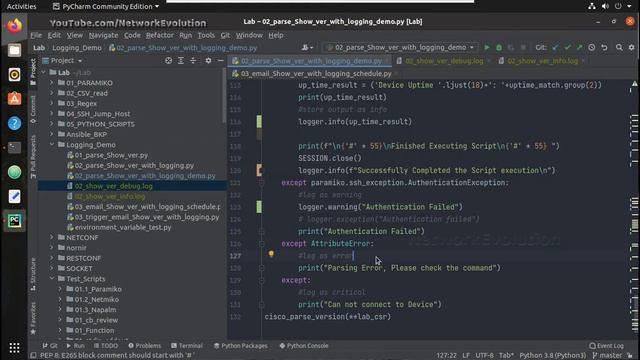The height and width of the screenshot is (360, 640).
Task: Click the editor vertical scrollbar stripe
Action: [x=634, y=209]
